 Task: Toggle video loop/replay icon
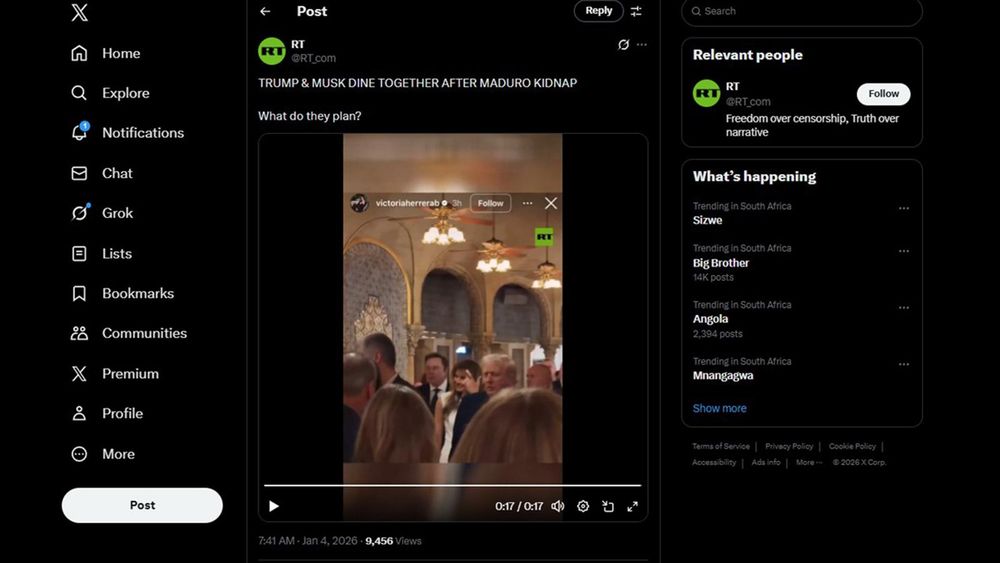point(608,506)
